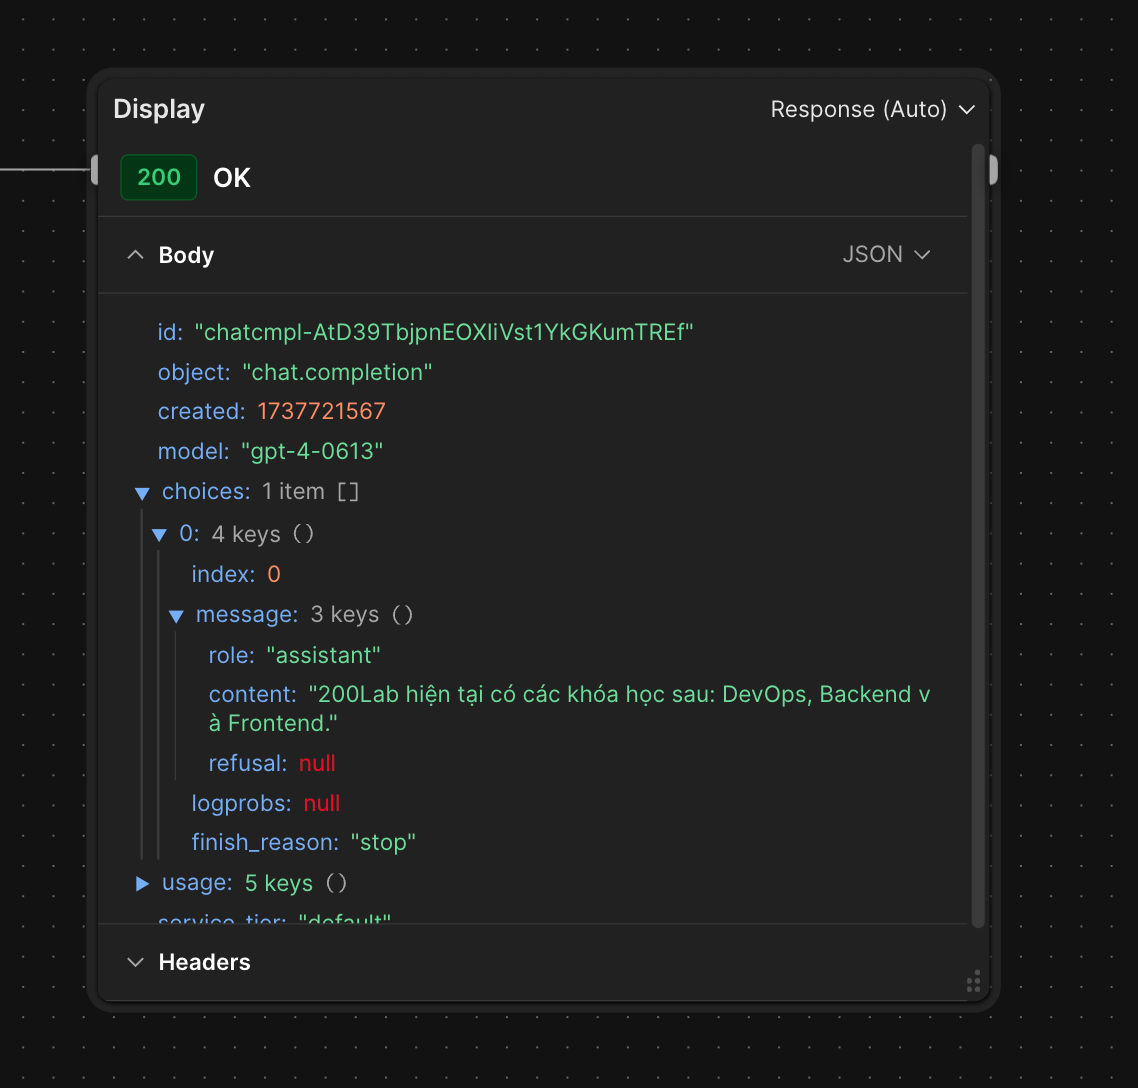
Task: Click the refusal null value
Action: [317, 764]
